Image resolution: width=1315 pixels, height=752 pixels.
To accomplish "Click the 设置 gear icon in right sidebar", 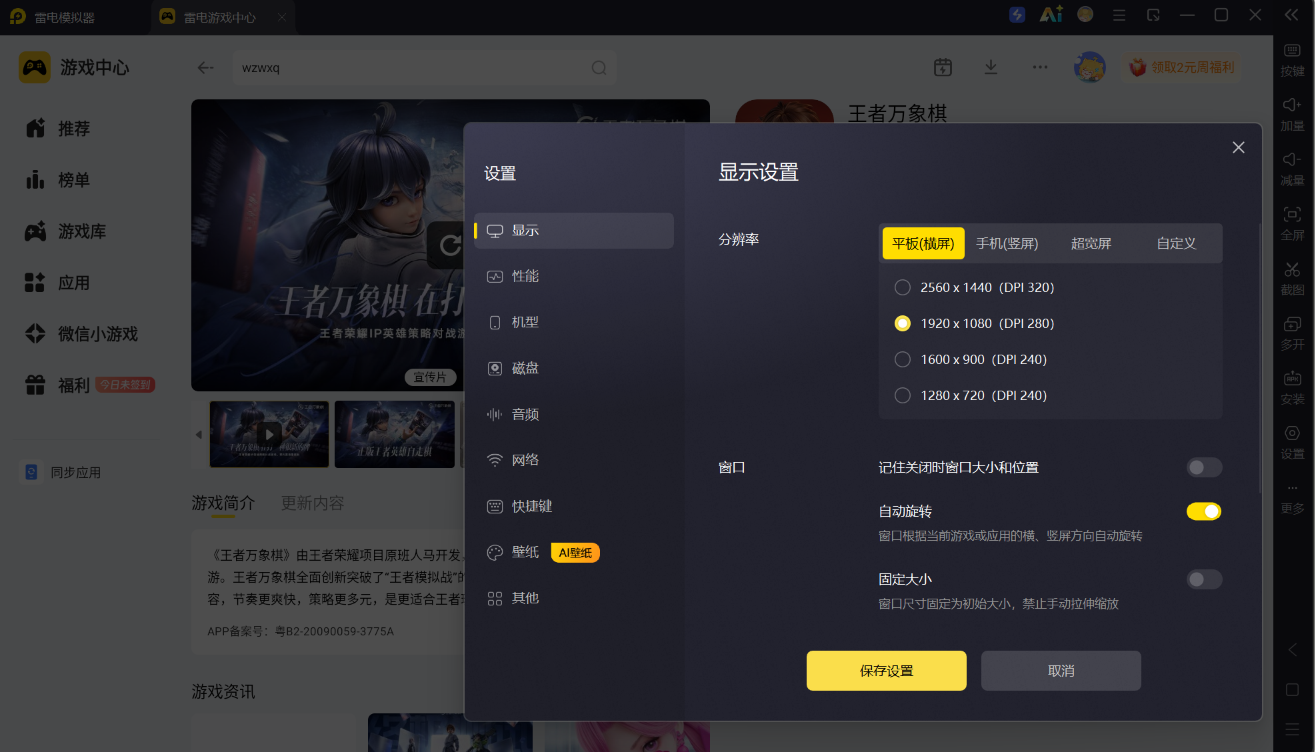I will (x=1292, y=433).
